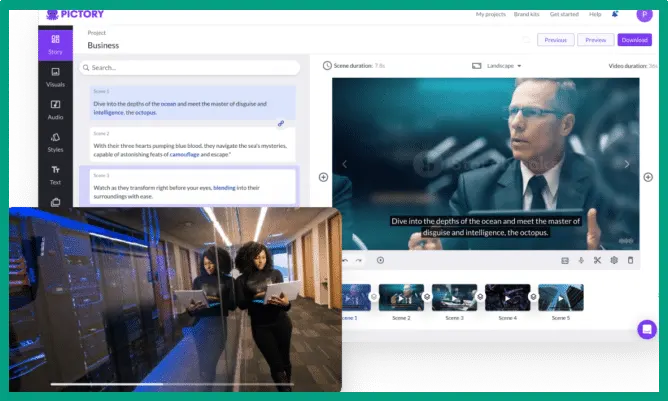Select the Scene 1 thumbnail in timeline

pos(356,297)
